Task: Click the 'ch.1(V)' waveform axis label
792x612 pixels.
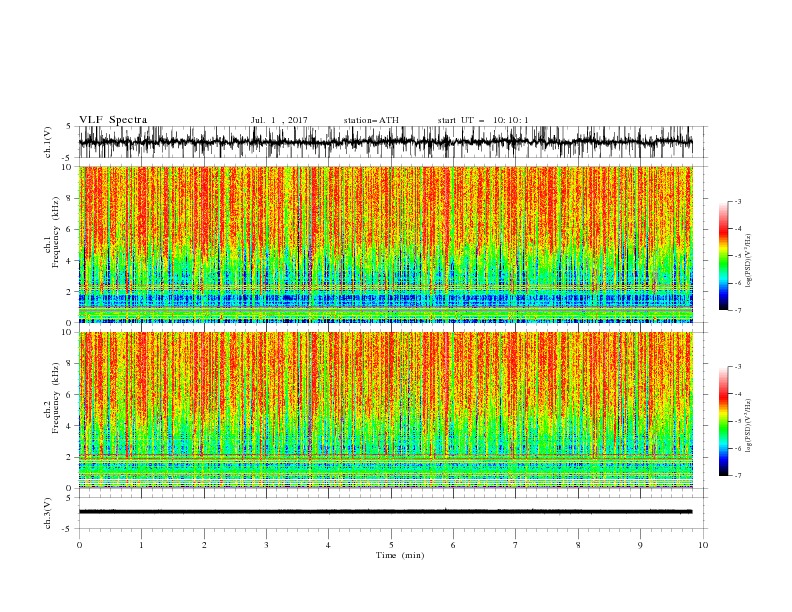Action: (48, 142)
